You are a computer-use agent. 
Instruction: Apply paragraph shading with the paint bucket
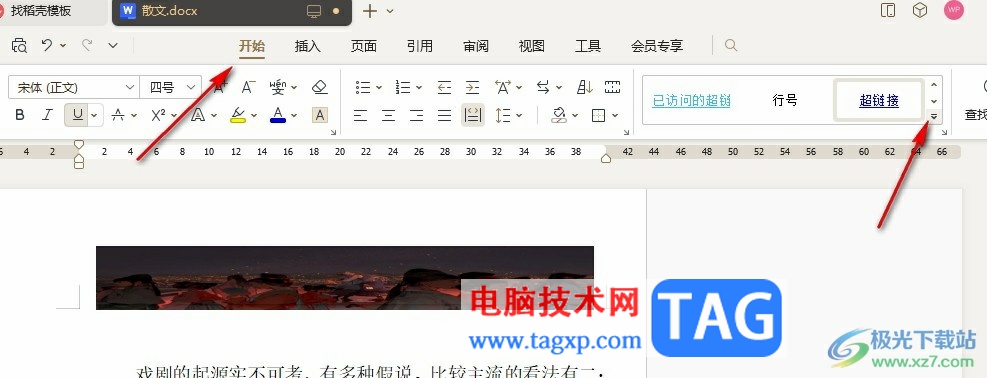(558, 115)
